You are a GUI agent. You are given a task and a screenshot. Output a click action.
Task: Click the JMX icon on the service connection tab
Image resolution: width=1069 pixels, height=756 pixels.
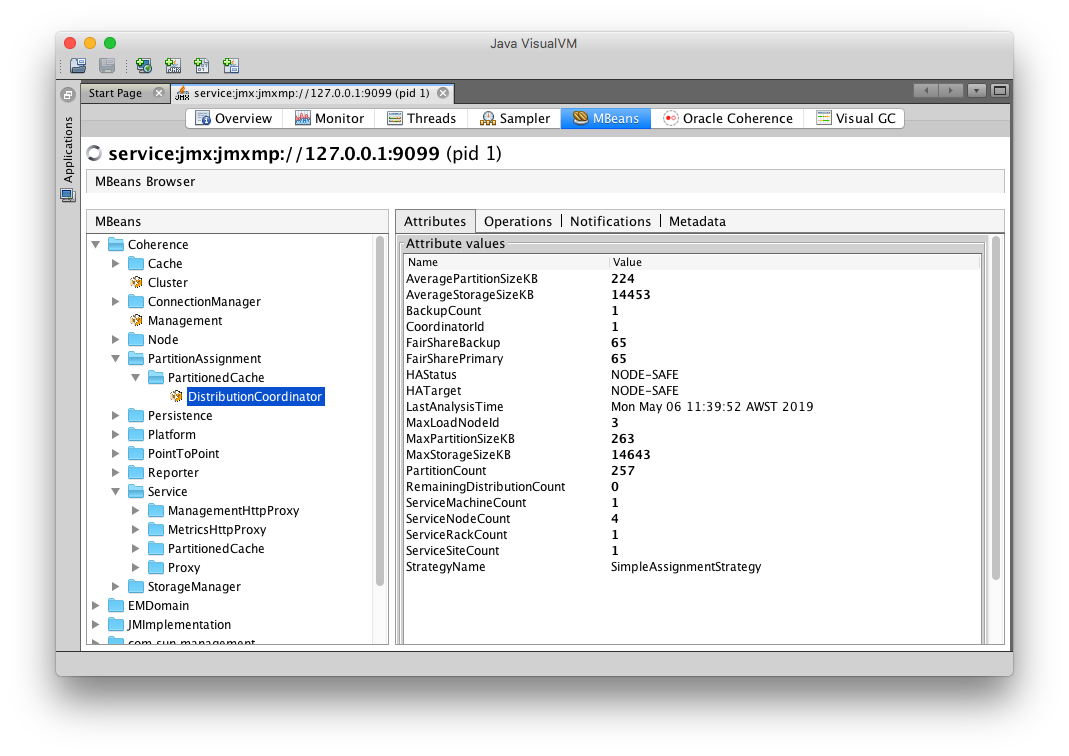tap(182, 93)
